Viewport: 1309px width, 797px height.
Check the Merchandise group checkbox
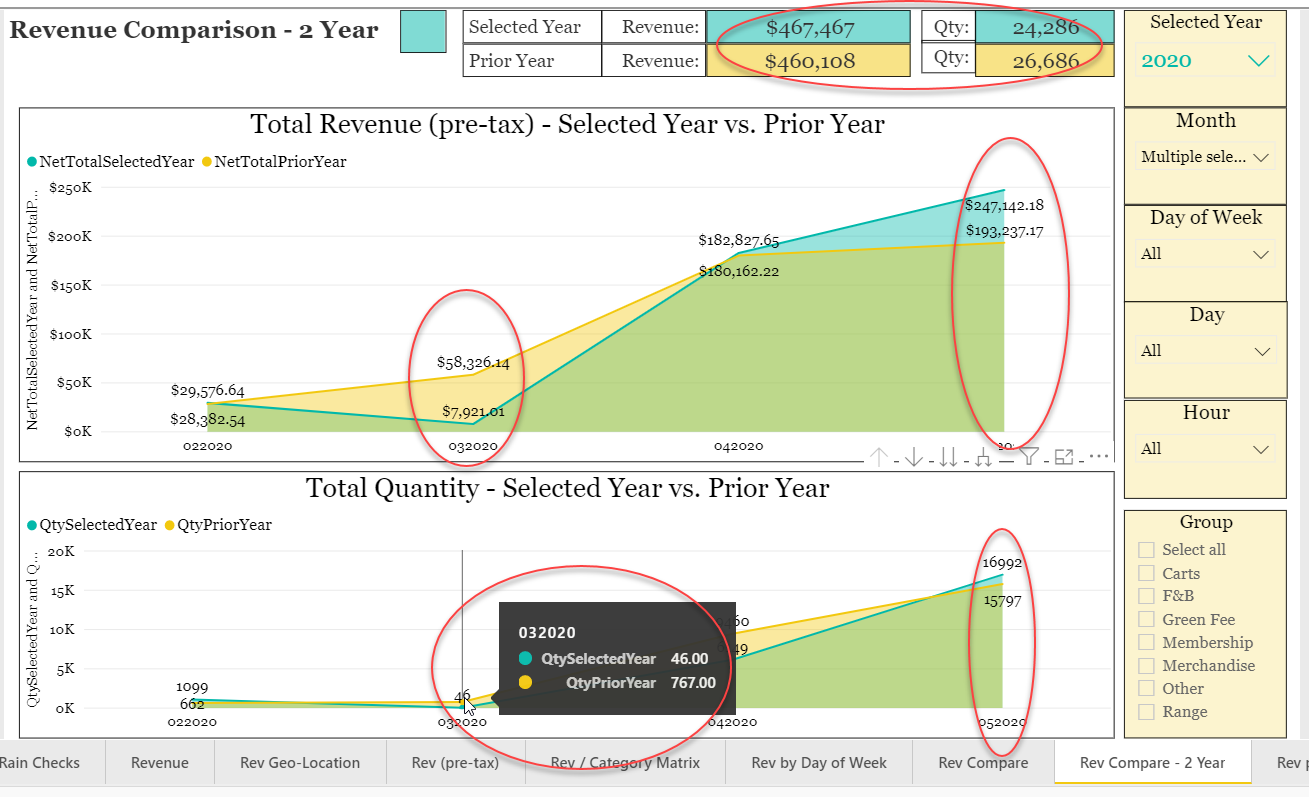point(1144,665)
